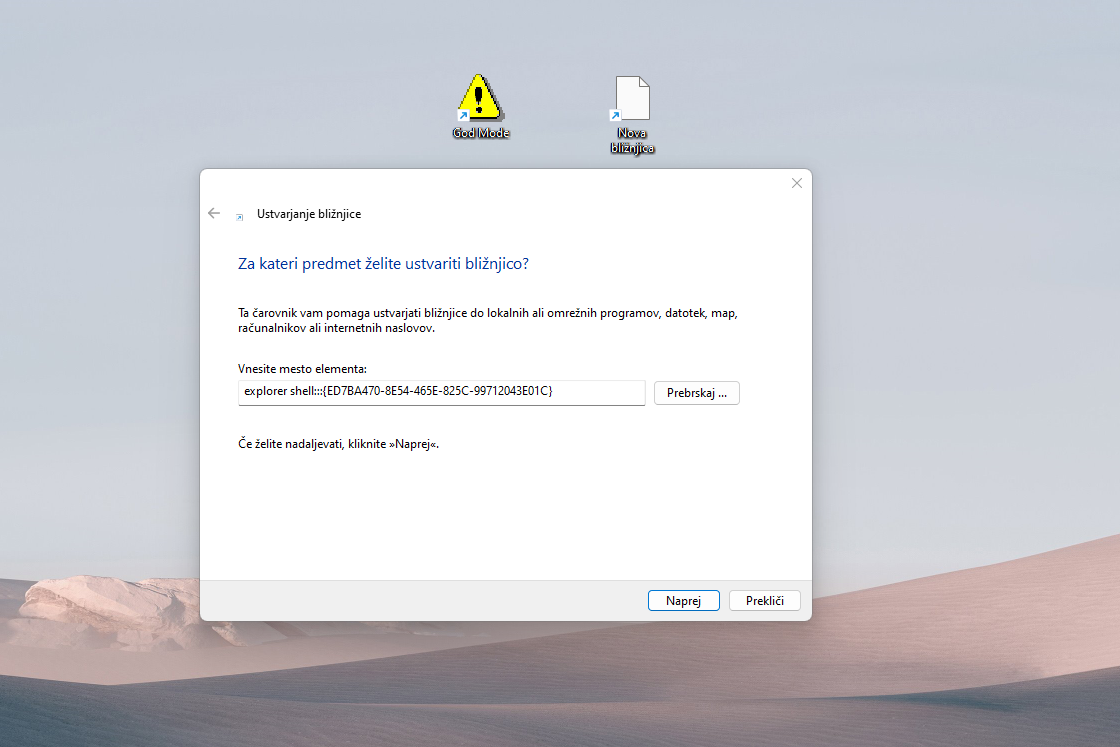Click the Ta čarovnik vam pomaga description paragraph
The width and height of the screenshot is (1120, 747).
tap(488, 321)
